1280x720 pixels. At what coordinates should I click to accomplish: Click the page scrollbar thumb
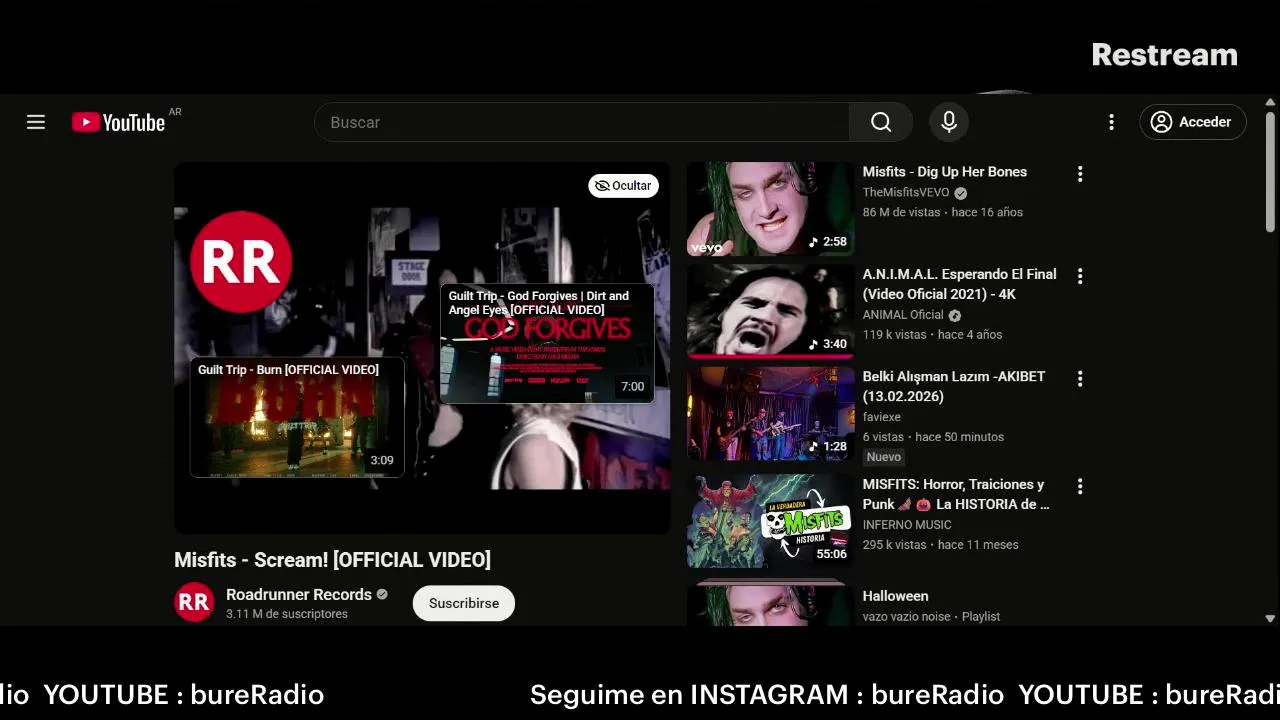coord(1271,172)
